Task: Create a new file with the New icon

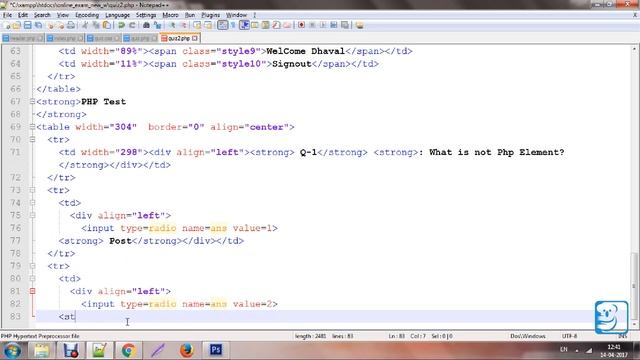Action: pyautogui.click(x=6, y=25)
